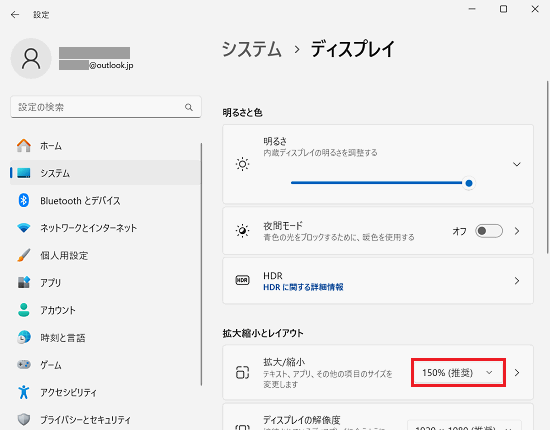
Task: Click the Home house icon
Action: click(24, 146)
